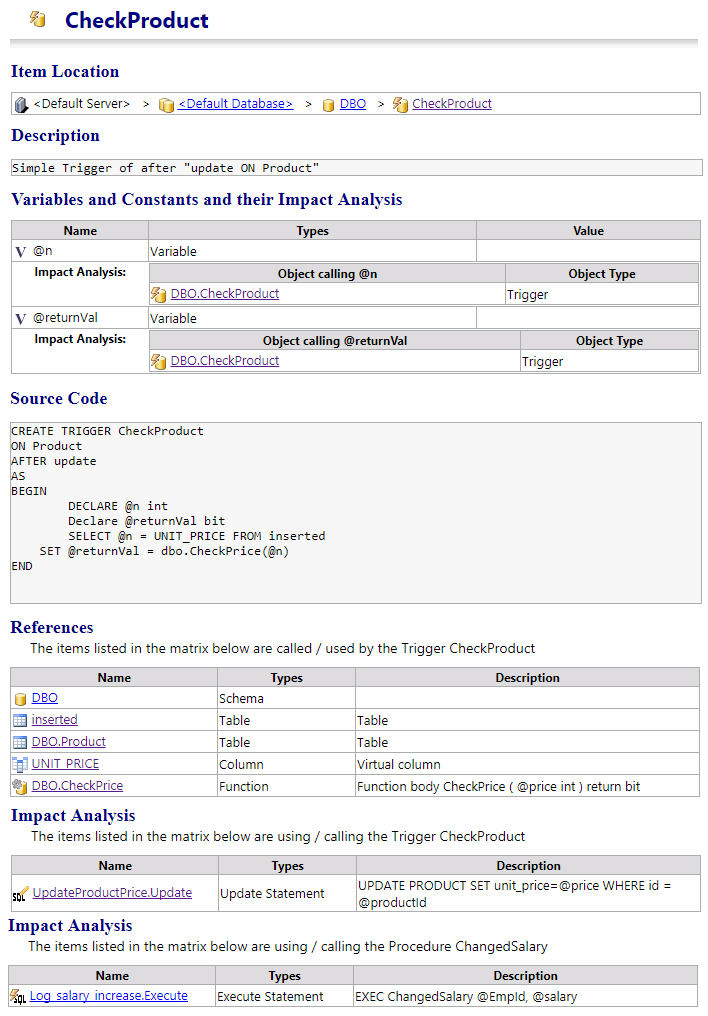Click the trigger icon next to DBO.CheckProduct under @n

tap(160, 294)
